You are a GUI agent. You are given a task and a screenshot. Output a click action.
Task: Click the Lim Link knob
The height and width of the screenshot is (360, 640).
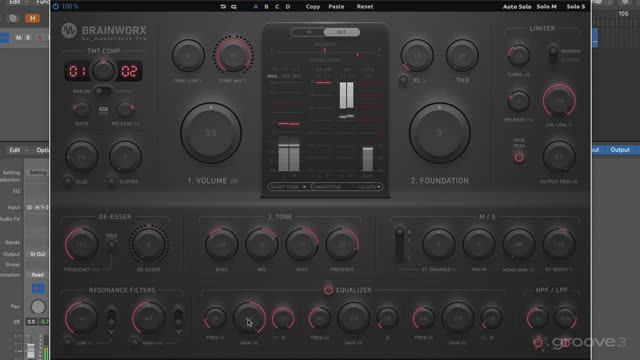pos(559,100)
